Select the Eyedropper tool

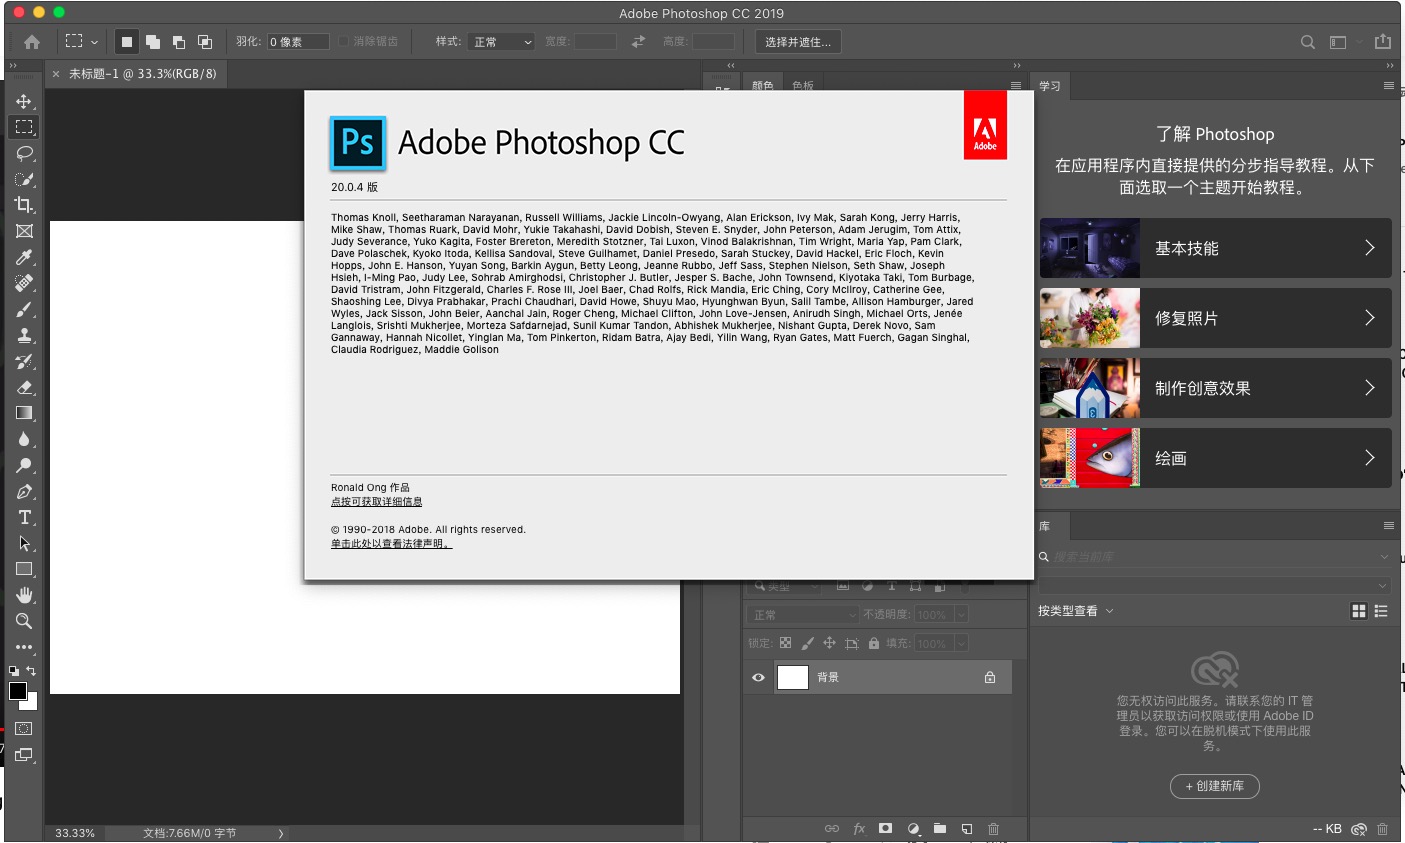click(24, 257)
